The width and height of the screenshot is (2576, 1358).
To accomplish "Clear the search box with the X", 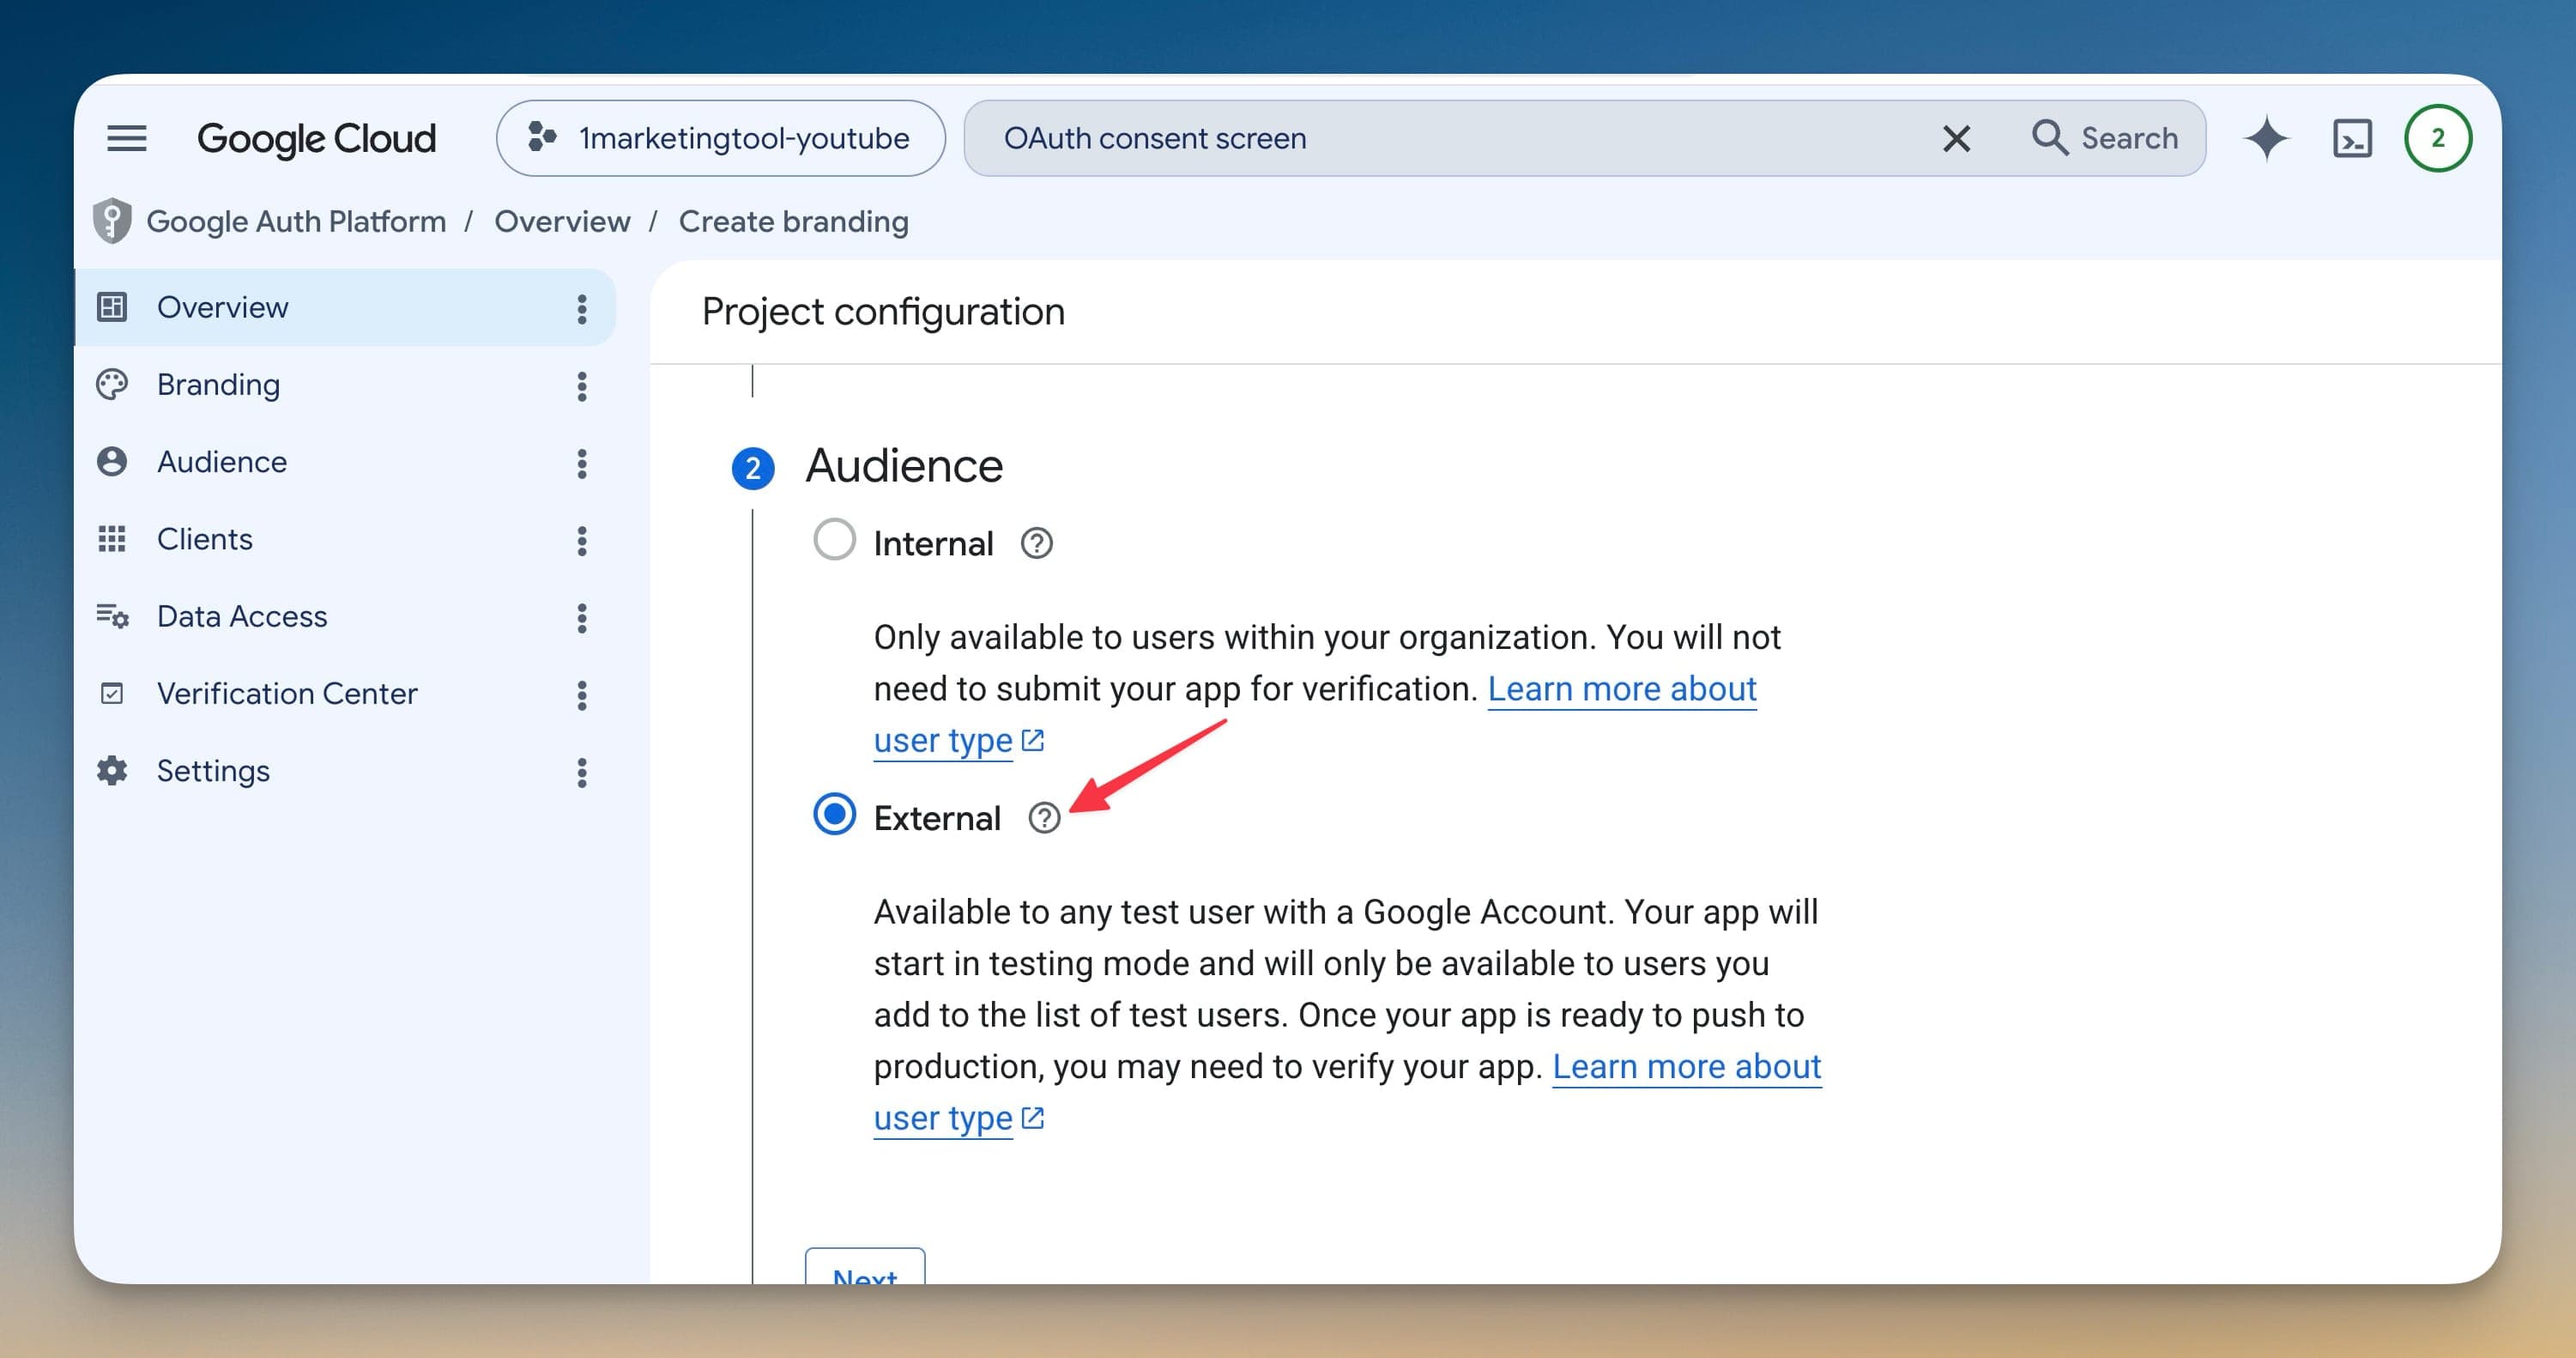I will coord(1956,138).
